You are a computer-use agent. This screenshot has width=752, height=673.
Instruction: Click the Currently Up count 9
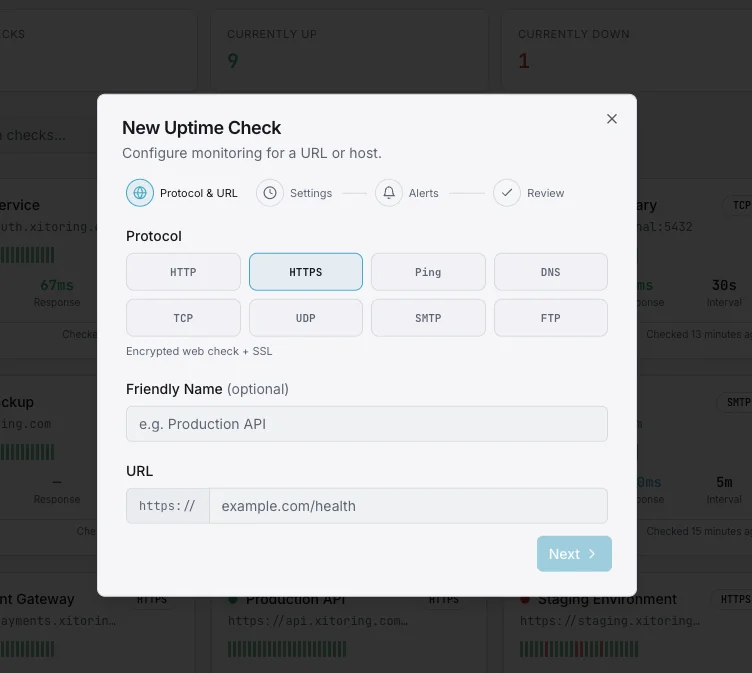[x=233, y=61]
